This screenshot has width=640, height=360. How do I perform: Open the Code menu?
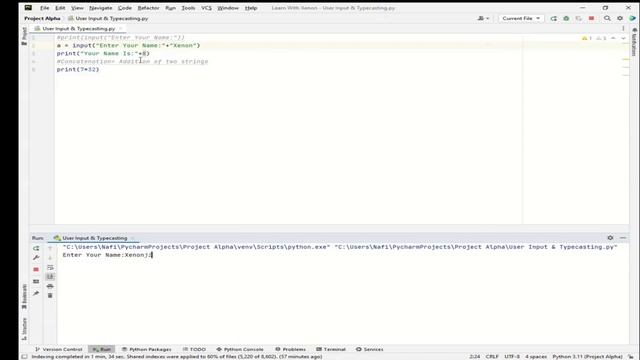tap(125, 8)
